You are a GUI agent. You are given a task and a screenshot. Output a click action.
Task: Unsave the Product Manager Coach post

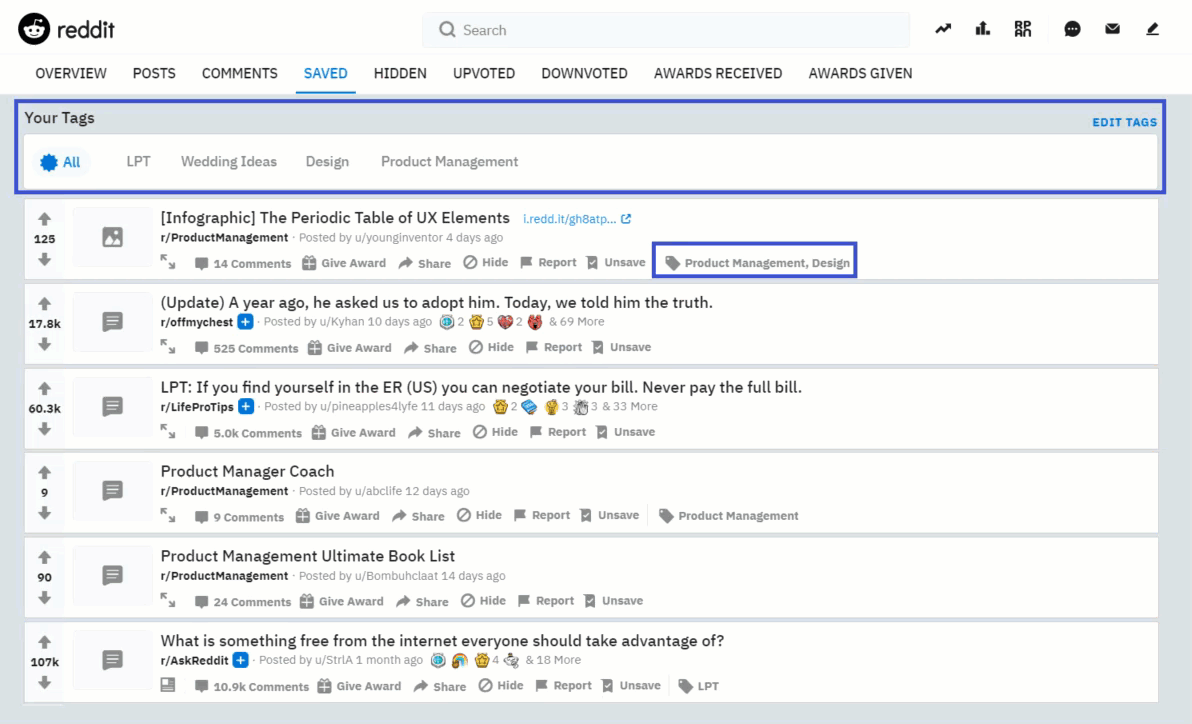click(x=610, y=516)
